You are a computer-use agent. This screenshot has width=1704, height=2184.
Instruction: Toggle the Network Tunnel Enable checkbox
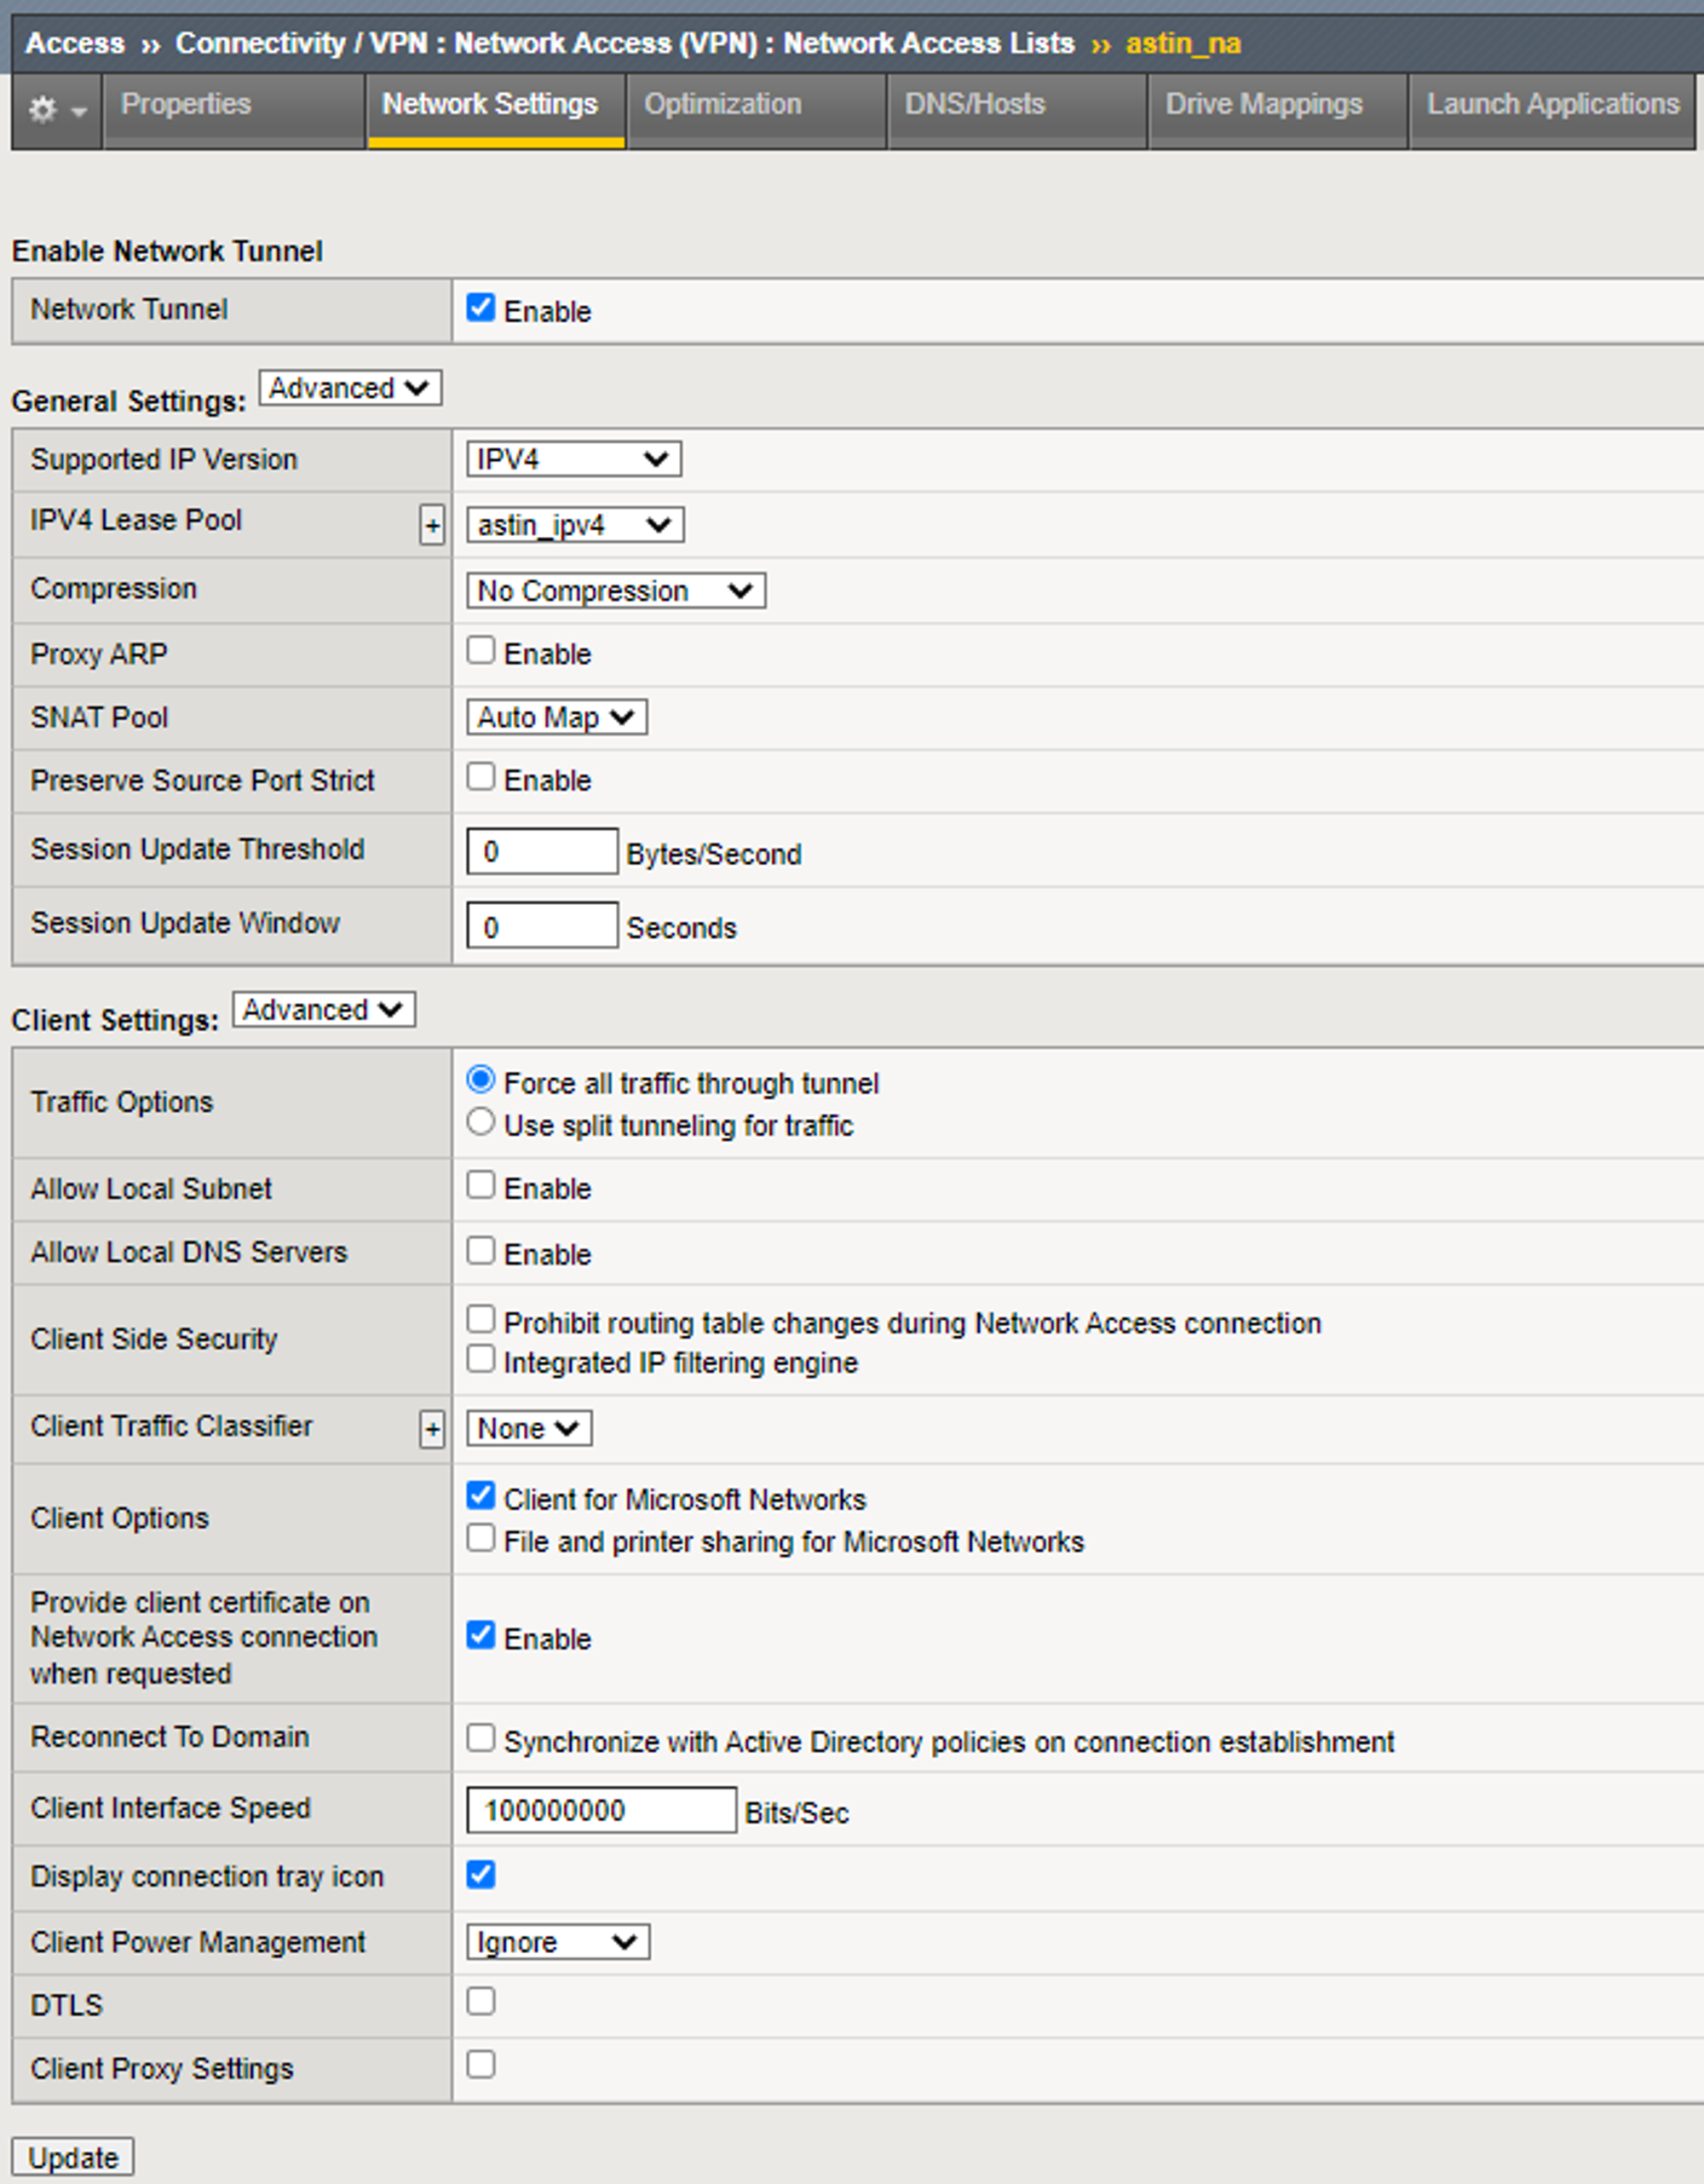tap(481, 308)
